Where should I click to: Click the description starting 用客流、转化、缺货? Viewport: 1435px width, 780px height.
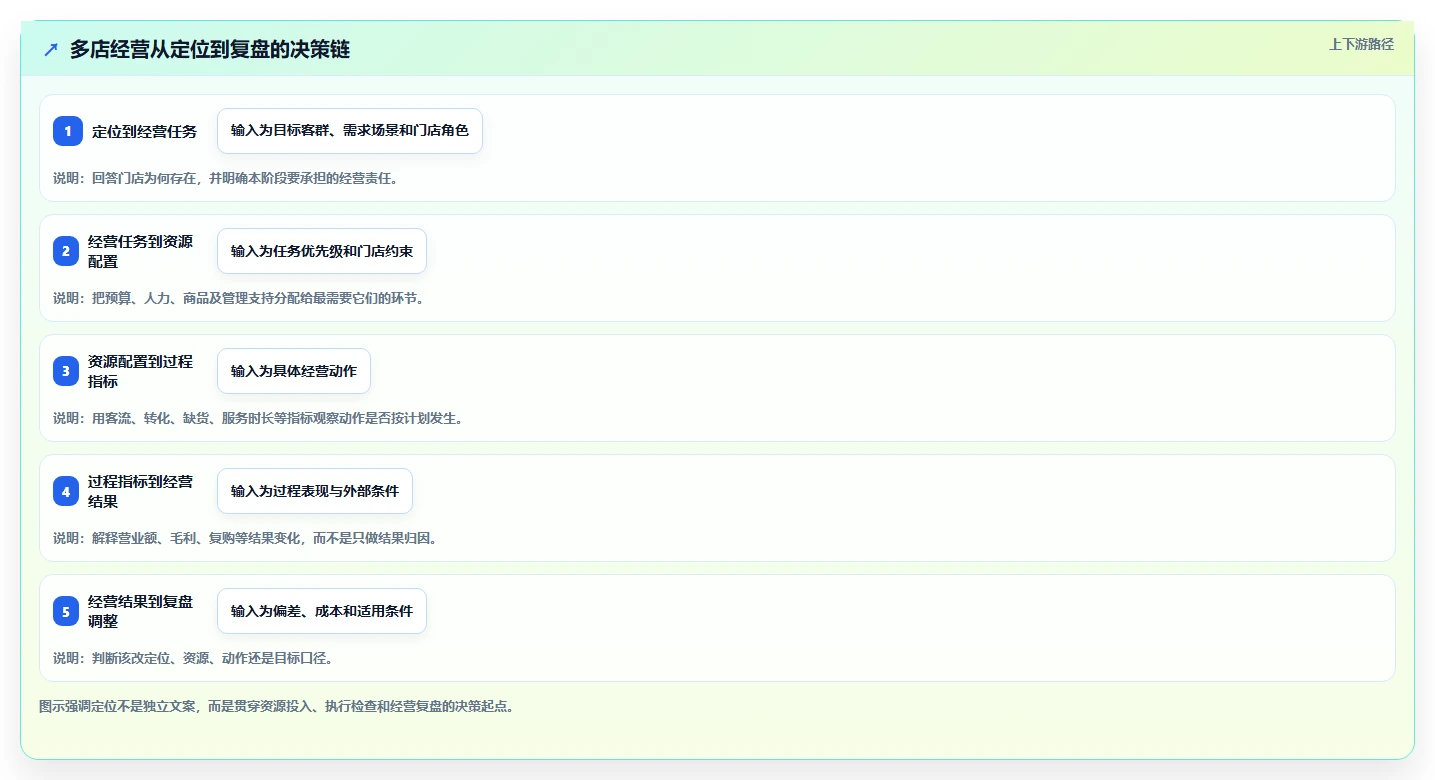point(258,418)
